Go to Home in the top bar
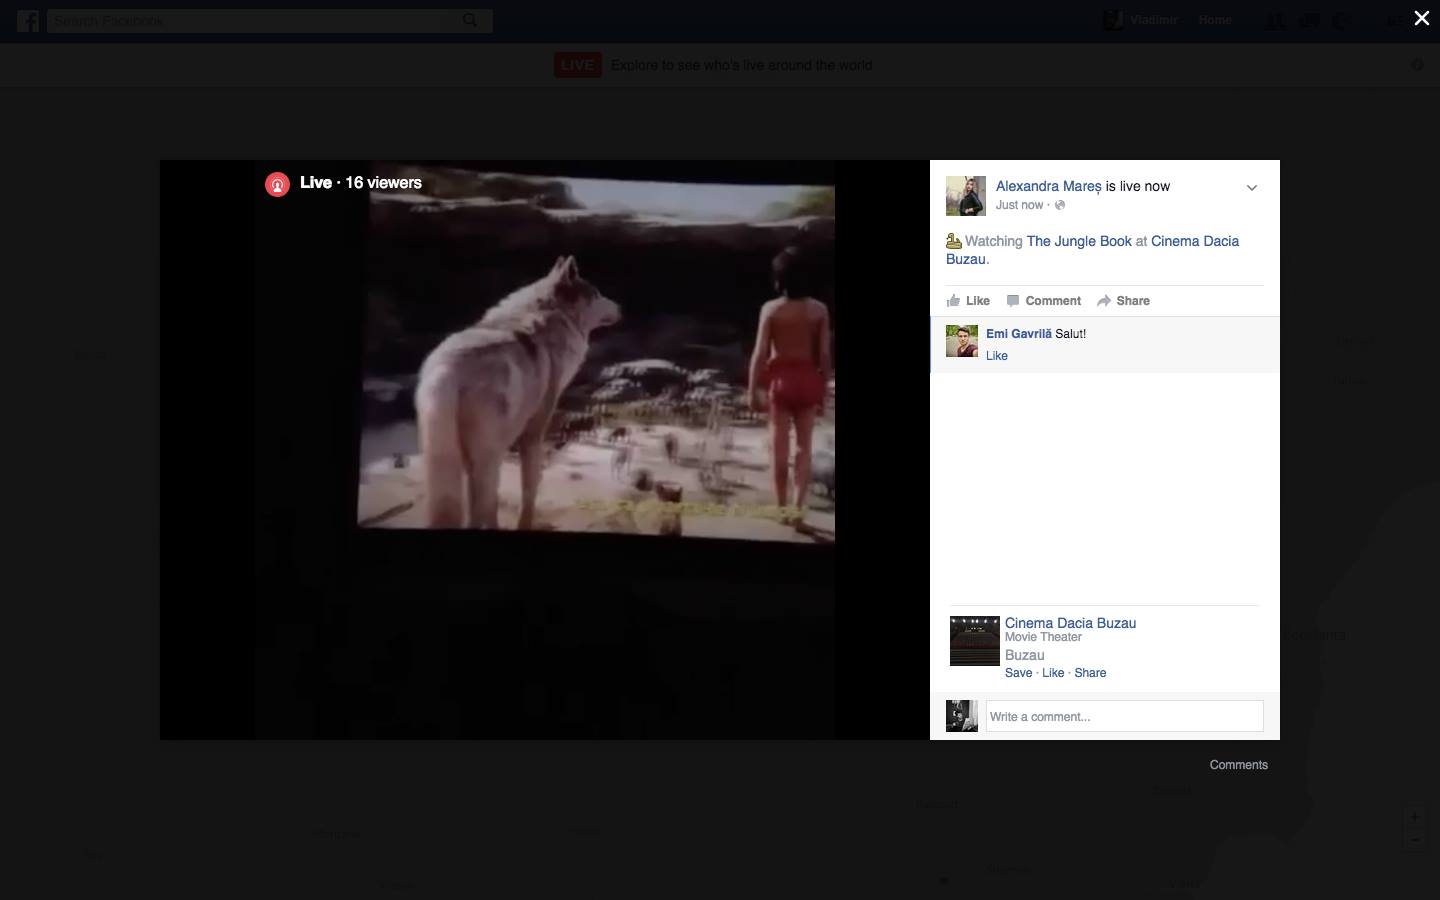This screenshot has width=1440, height=900. tap(1215, 20)
